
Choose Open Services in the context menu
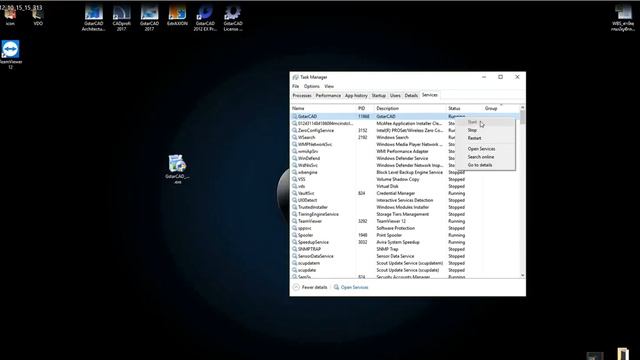pyautogui.click(x=485, y=149)
